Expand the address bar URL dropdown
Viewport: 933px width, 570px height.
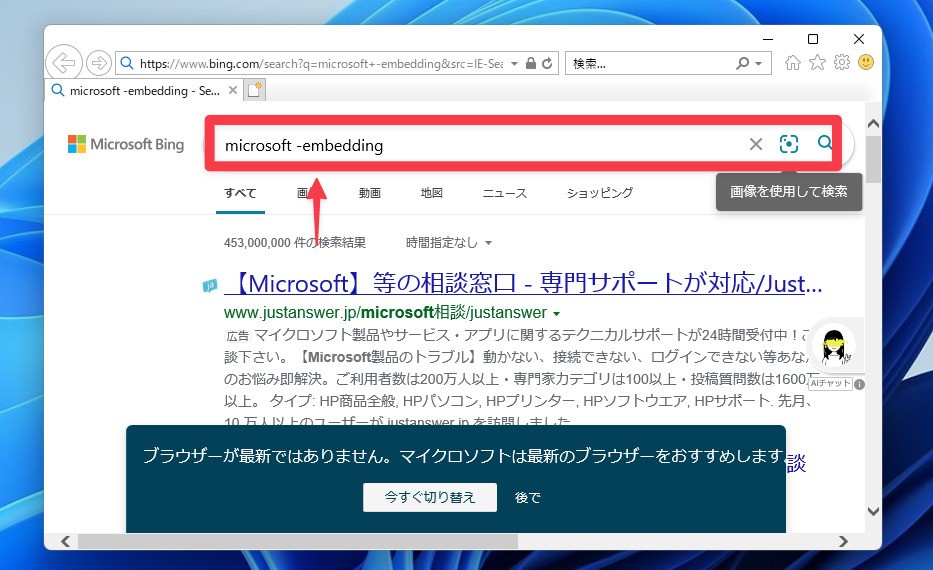[514, 63]
